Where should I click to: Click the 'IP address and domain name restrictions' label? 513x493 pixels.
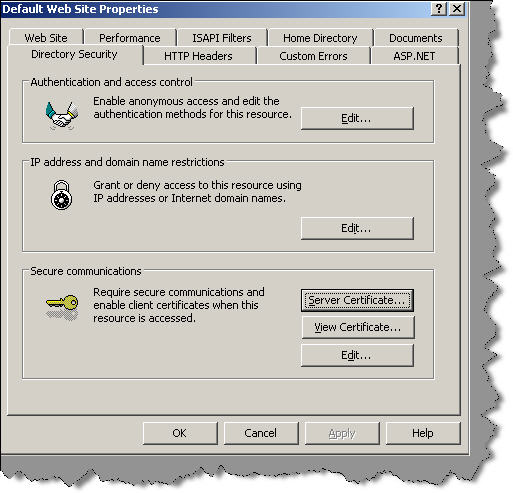click(x=127, y=162)
